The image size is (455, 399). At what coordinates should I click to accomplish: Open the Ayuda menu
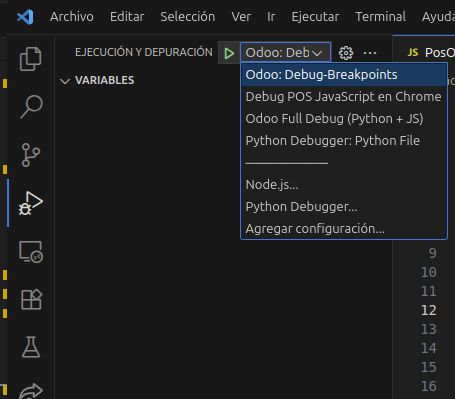tap(438, 17)
